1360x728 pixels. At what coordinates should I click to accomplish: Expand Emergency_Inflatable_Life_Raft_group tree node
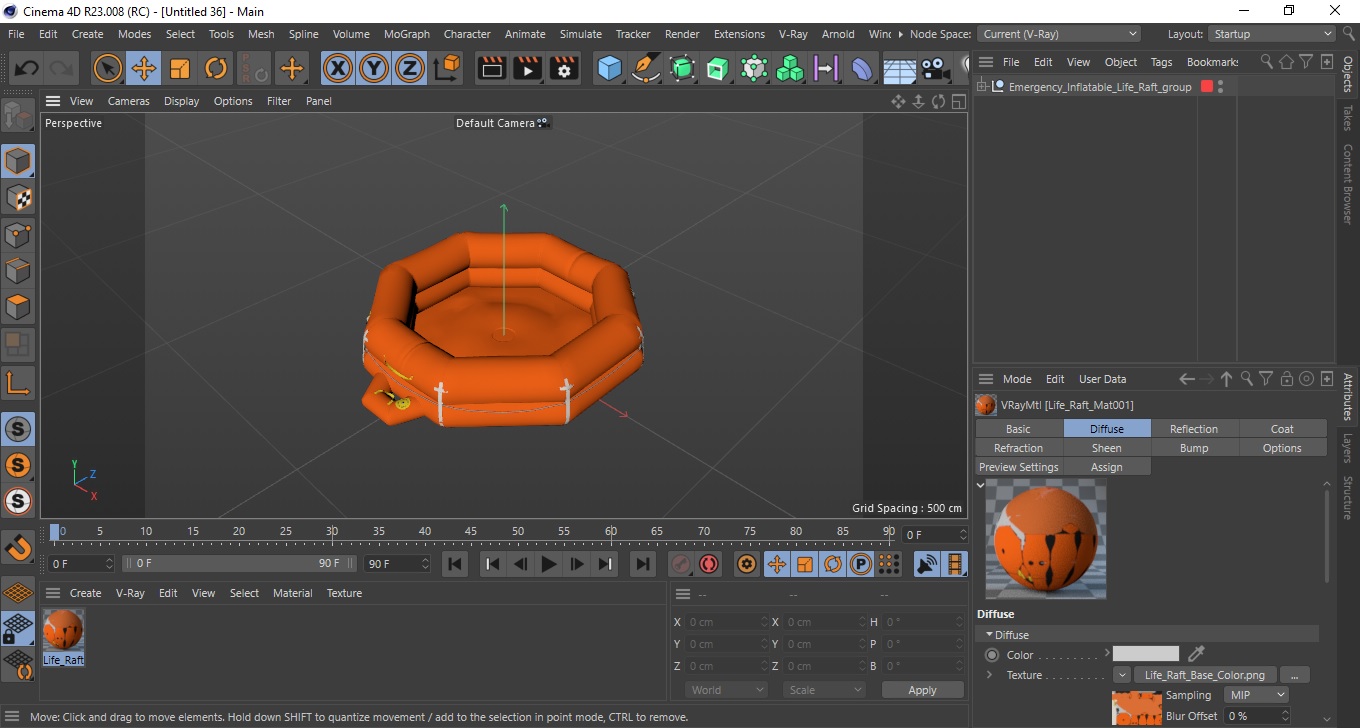tap(982, 86)
